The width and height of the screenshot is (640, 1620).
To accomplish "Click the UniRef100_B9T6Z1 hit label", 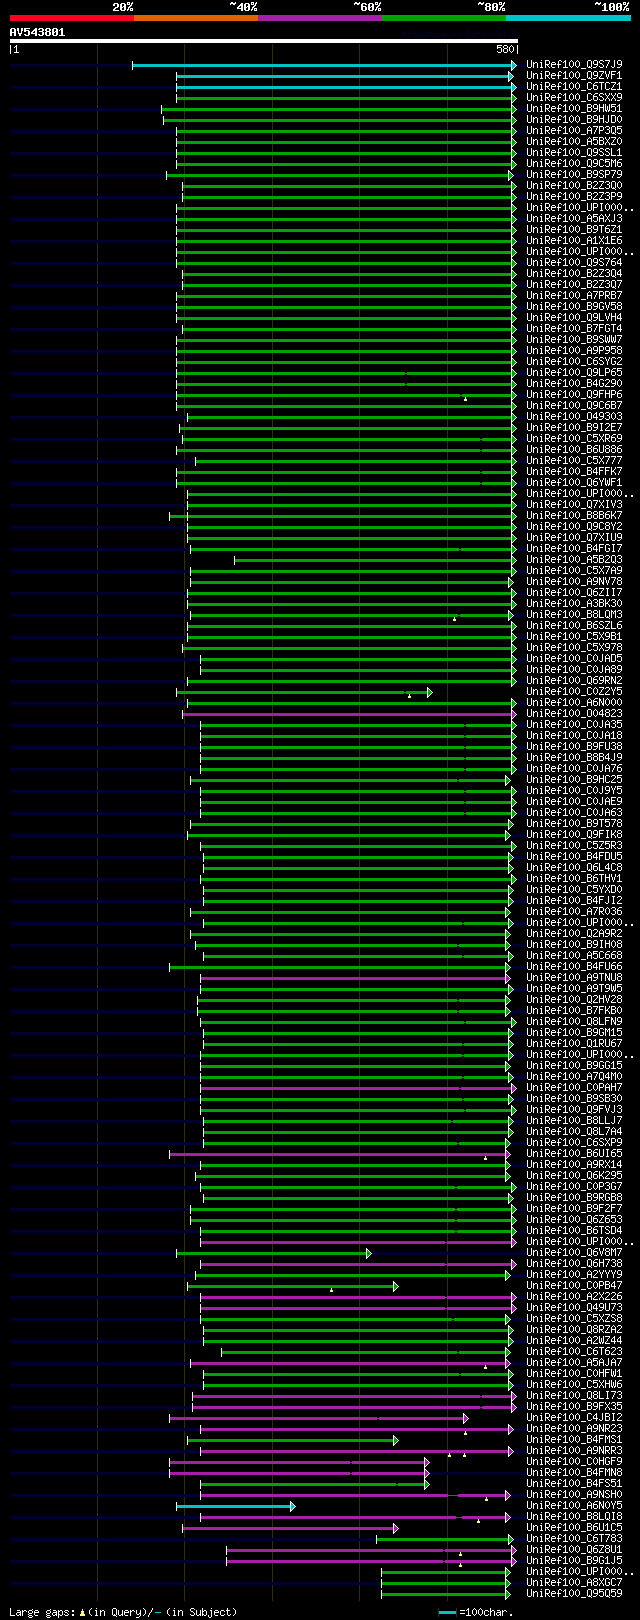I will point(574,229).
